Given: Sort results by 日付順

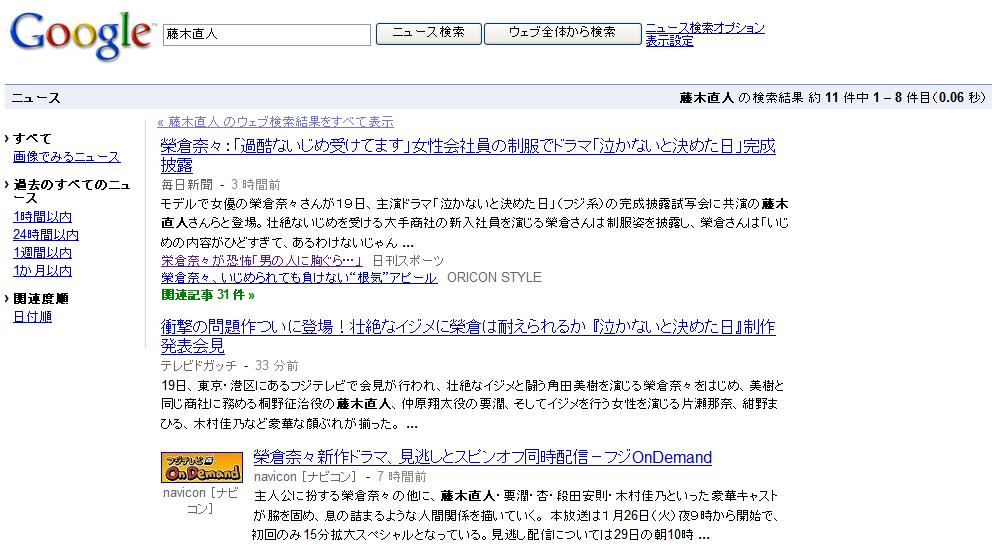Looking at the screenshot, I should tap(32, 316).
